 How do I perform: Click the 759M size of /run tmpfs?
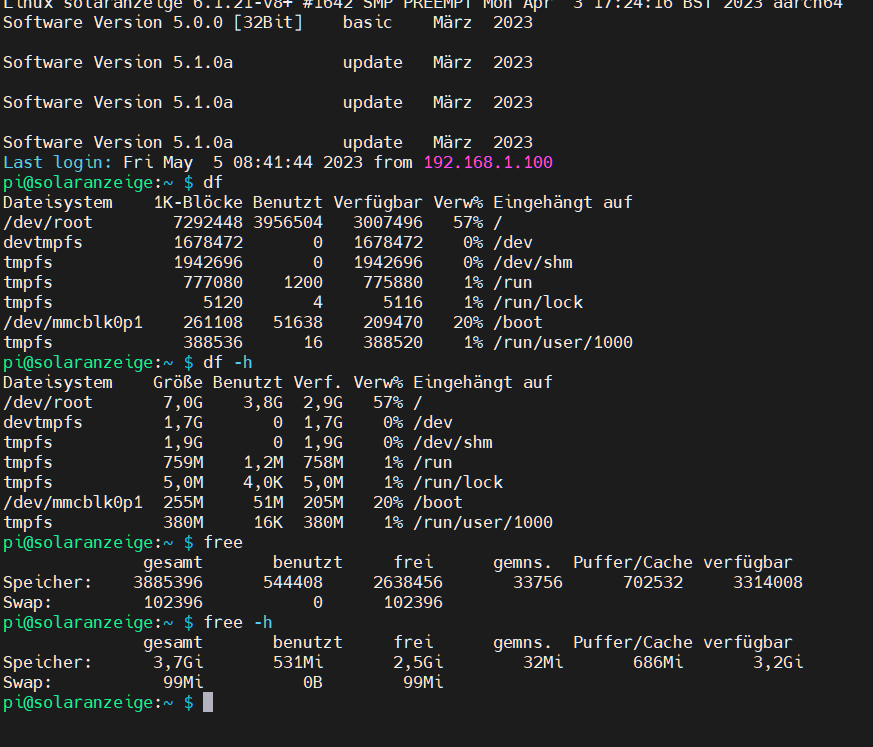[x=183, y=462]
